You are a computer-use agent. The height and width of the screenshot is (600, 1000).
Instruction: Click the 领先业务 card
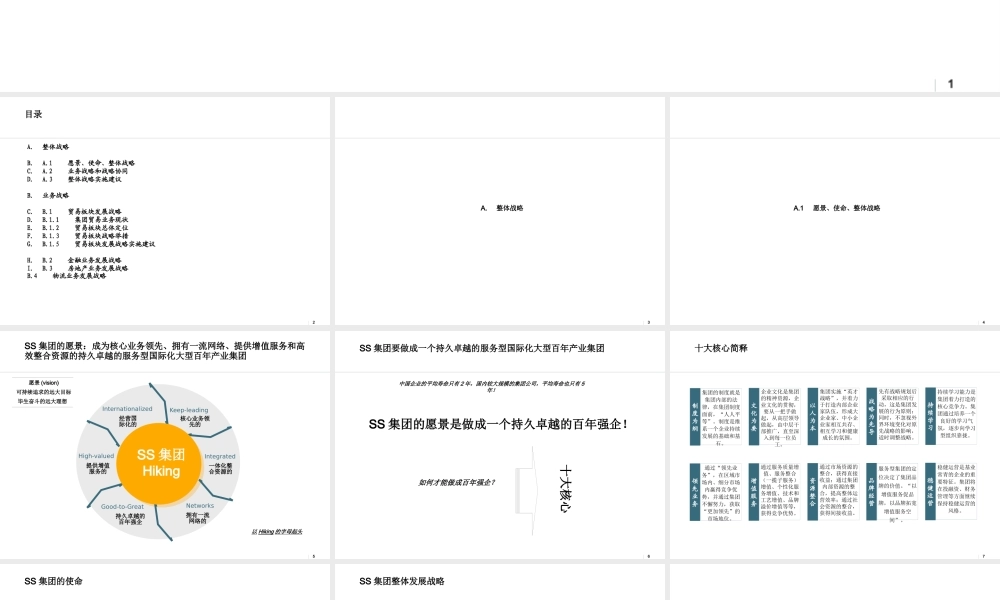click(x=716, y=492)
